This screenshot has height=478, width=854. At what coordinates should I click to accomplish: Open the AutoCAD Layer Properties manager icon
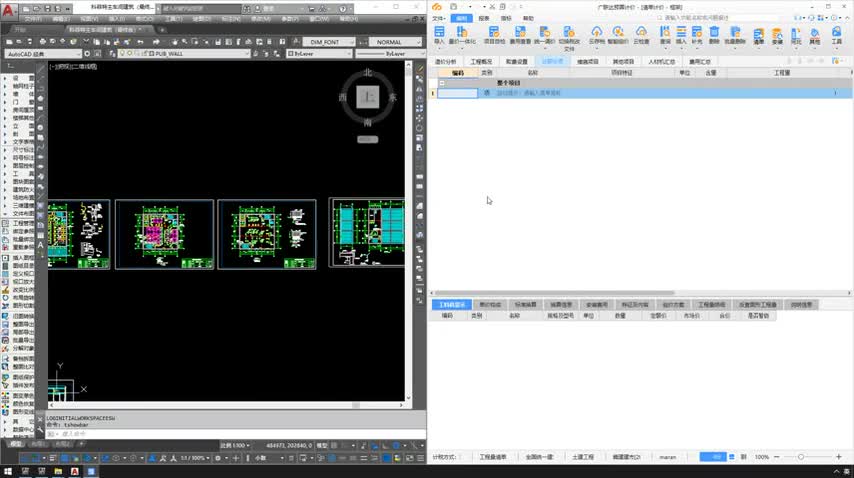[x=113, y=53]
